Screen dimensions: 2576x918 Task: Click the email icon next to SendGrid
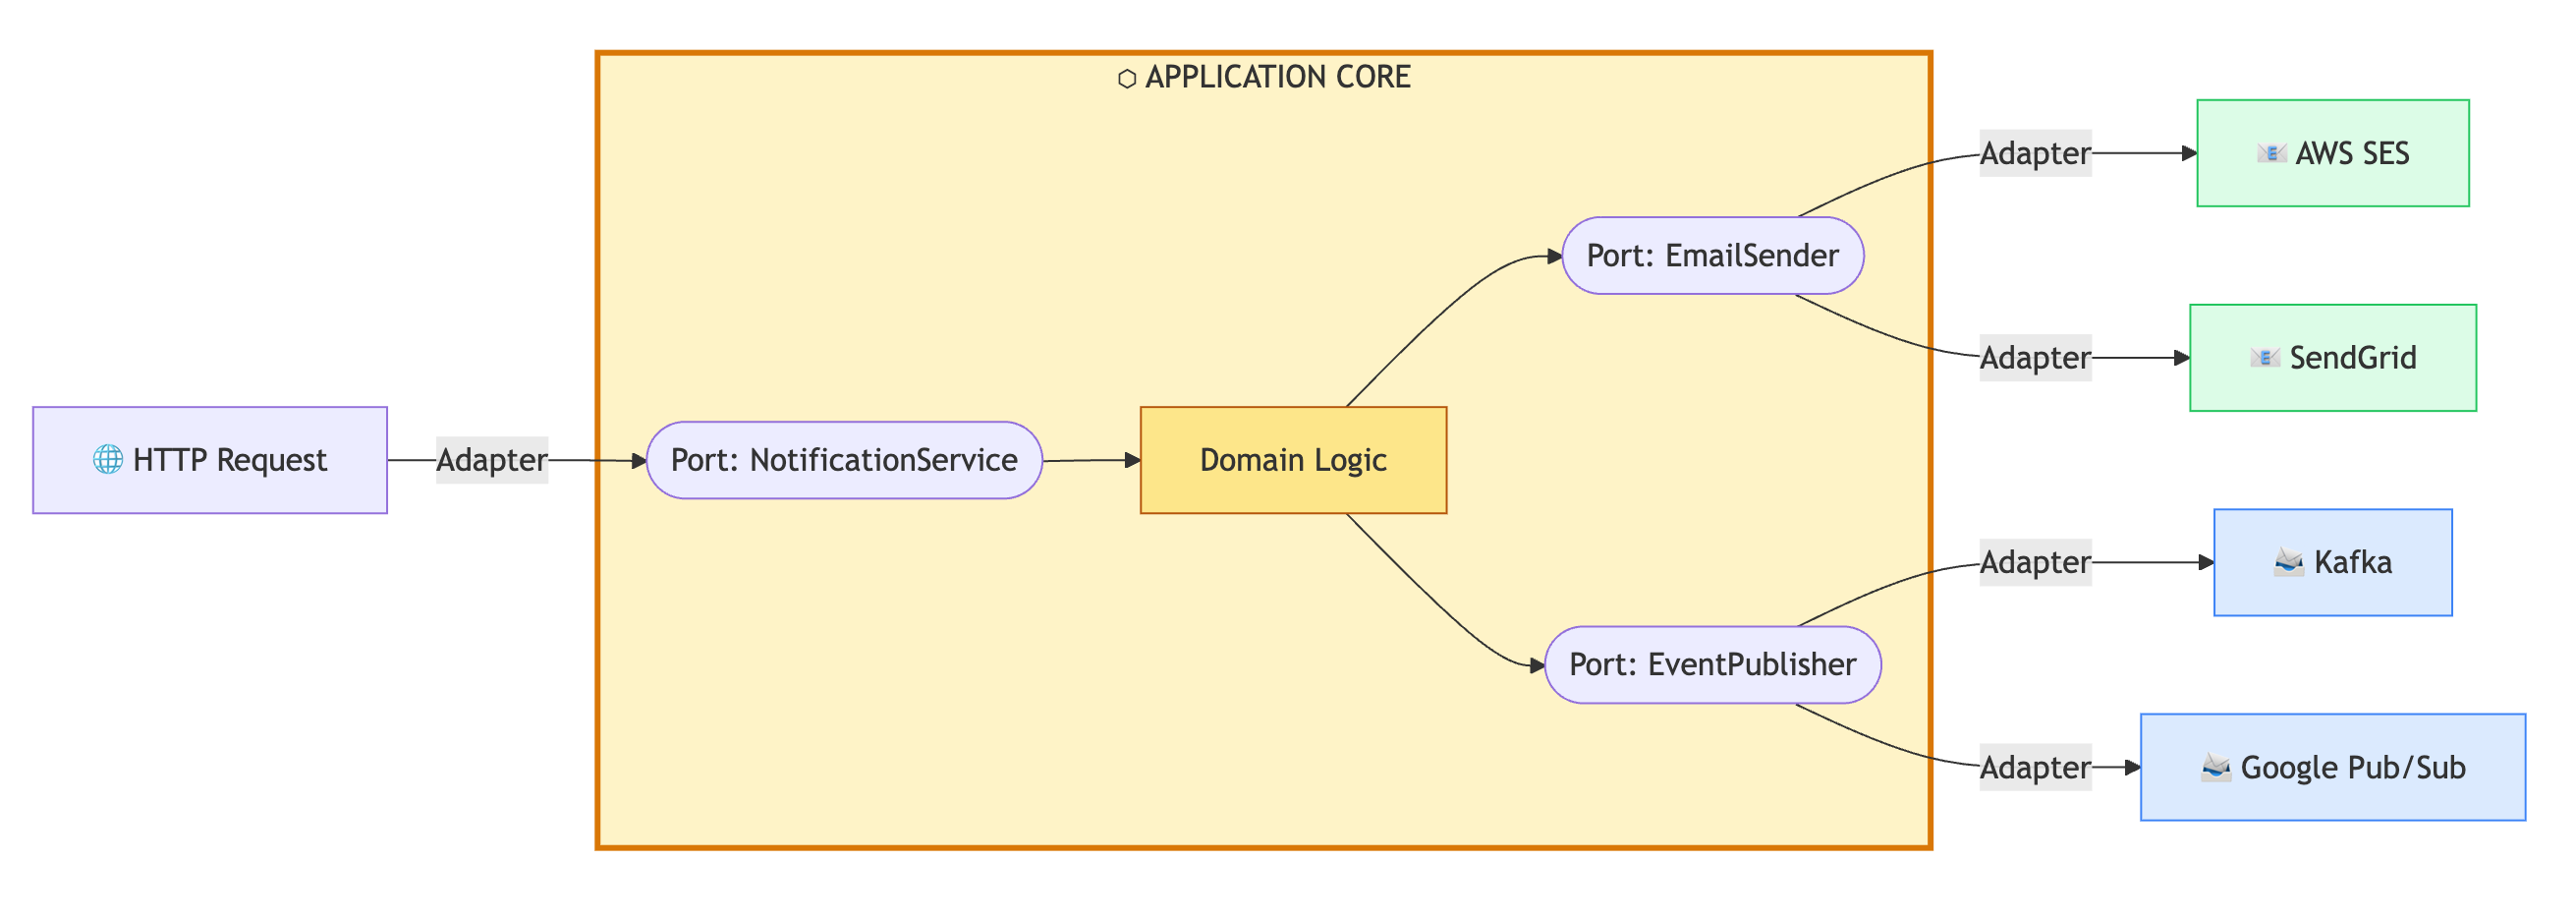pos(2268,357)
